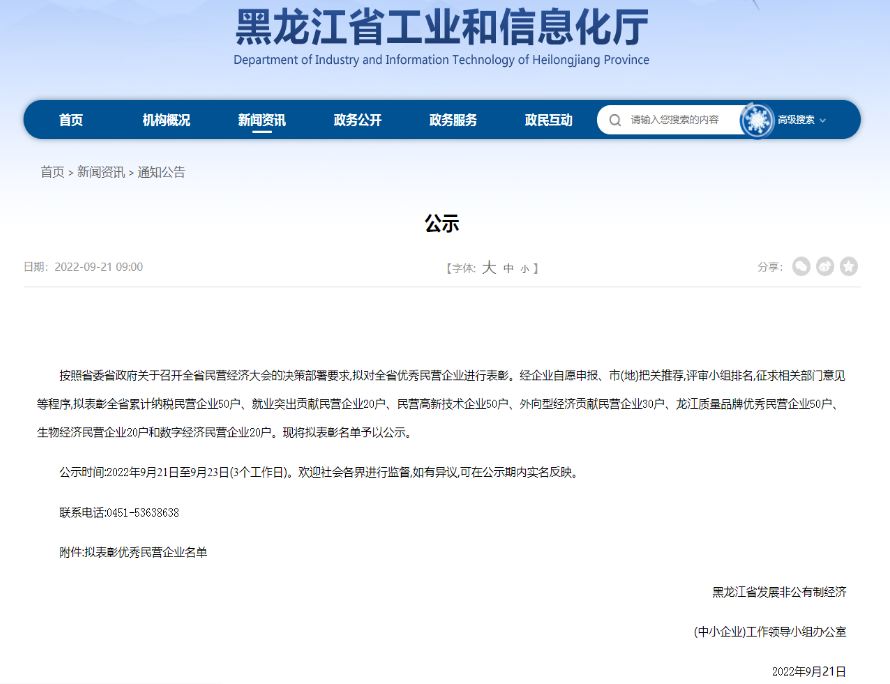Share via WeChat icon
Viewport: 890px width, 684px height.
[x=801, y=266]
